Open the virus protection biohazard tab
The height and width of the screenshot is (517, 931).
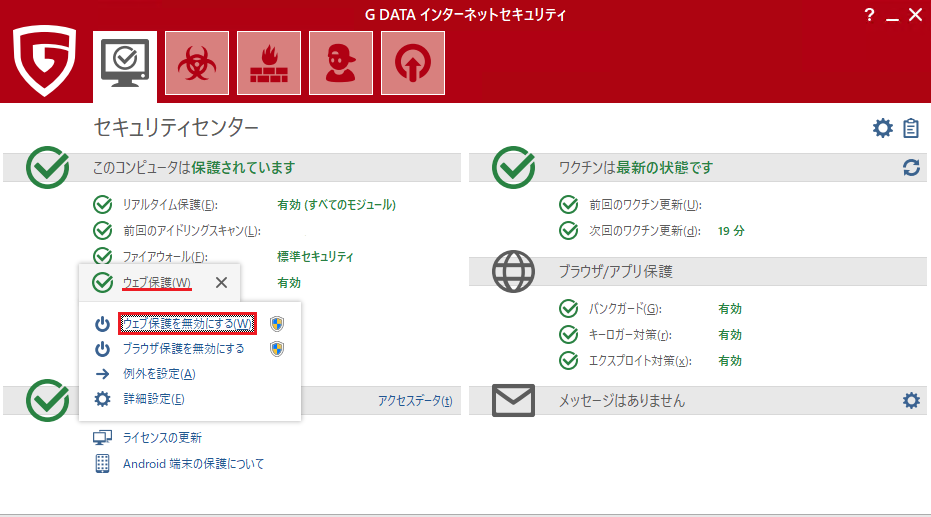(197, 63)
